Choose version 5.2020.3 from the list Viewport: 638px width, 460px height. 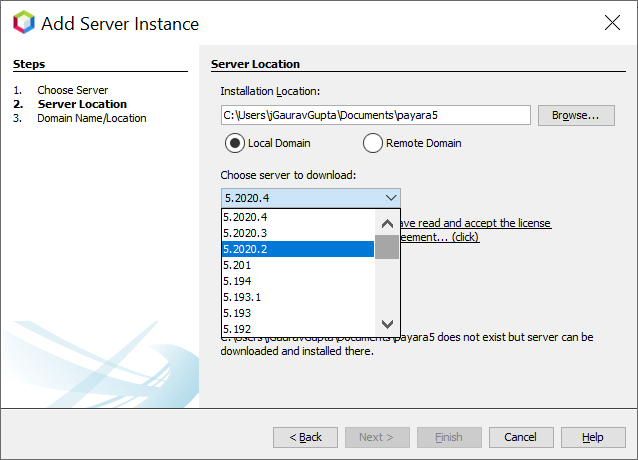298,233
